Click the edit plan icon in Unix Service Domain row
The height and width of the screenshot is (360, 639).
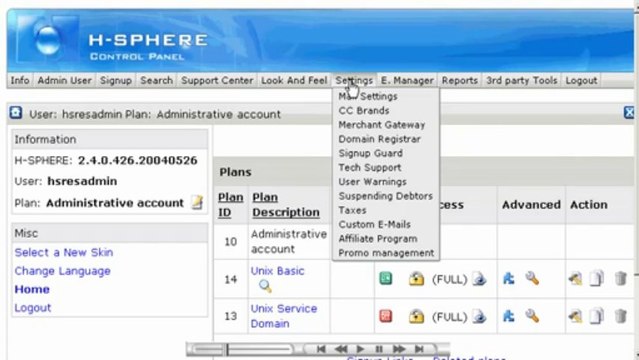[x=575, y=316]
